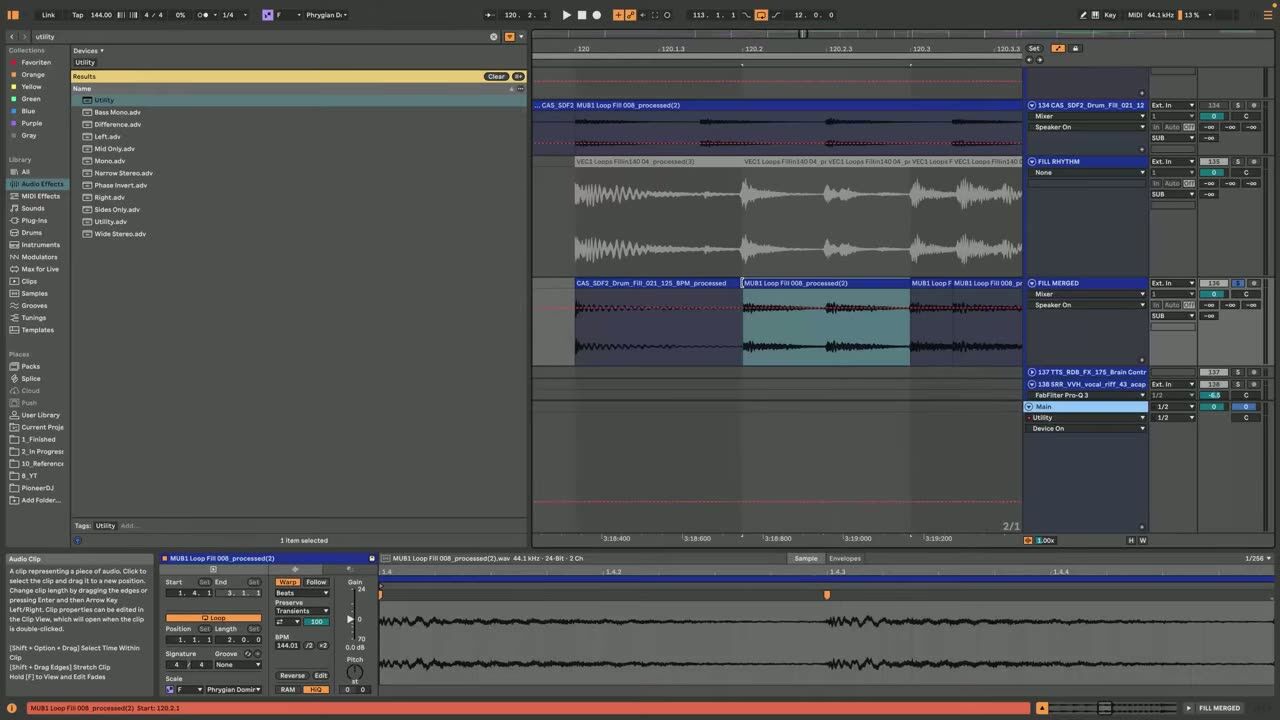Click the Reverse button in clip view
Image resolution: width=1280 pixels, height=720 pixels.
click(292, 675)
